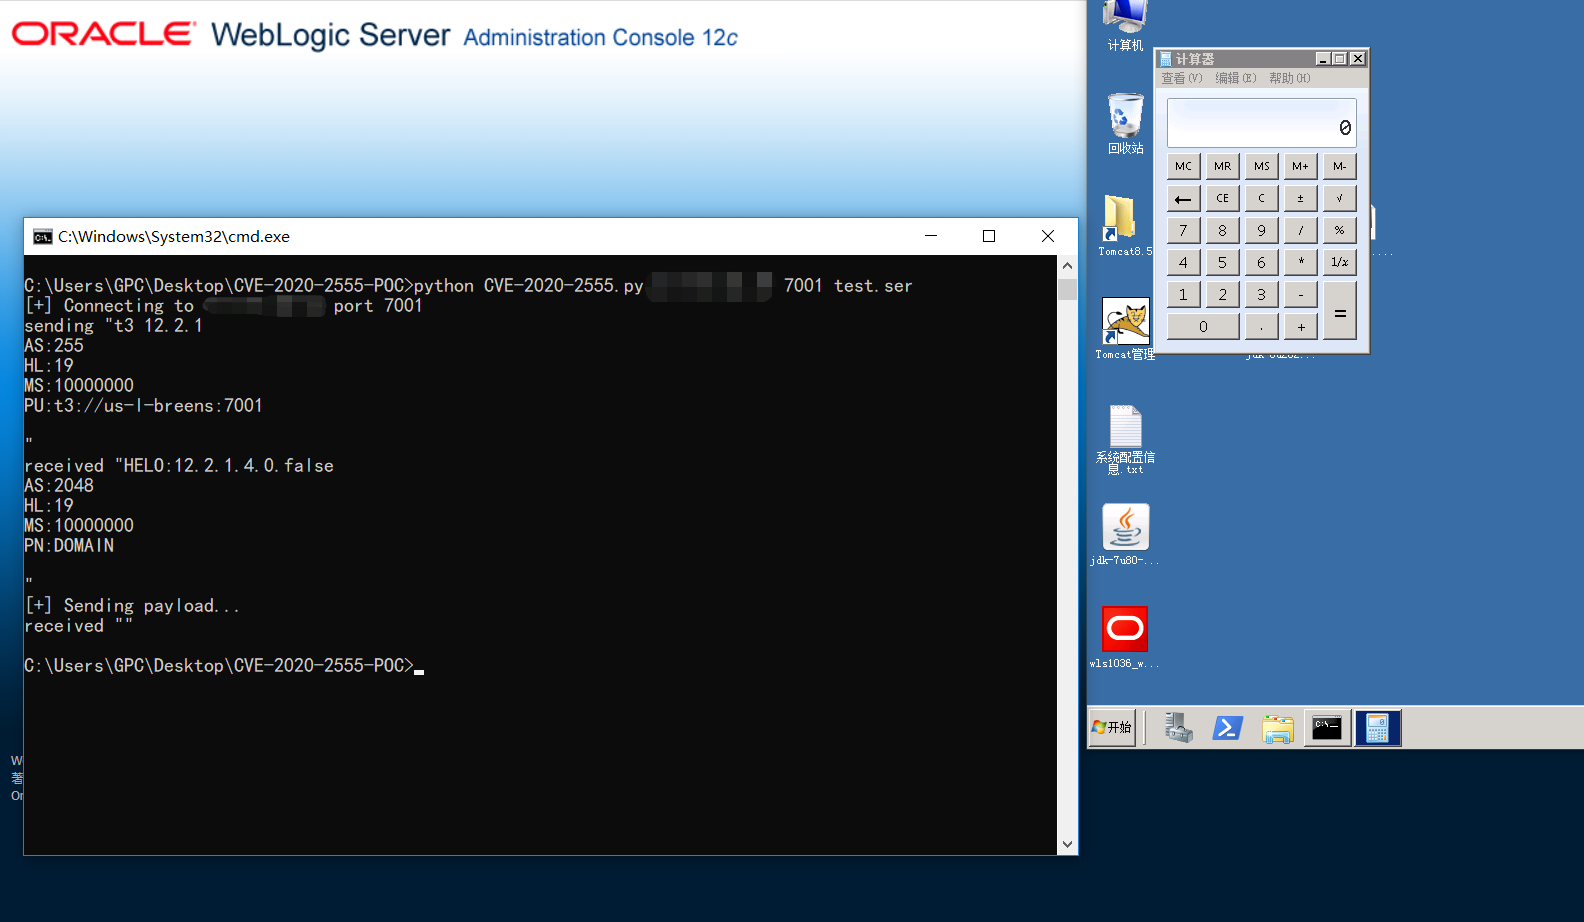The width and height of the screenshot is (1584, 922).
Task: Click the 开始 start button
Action: point(1112,727)
